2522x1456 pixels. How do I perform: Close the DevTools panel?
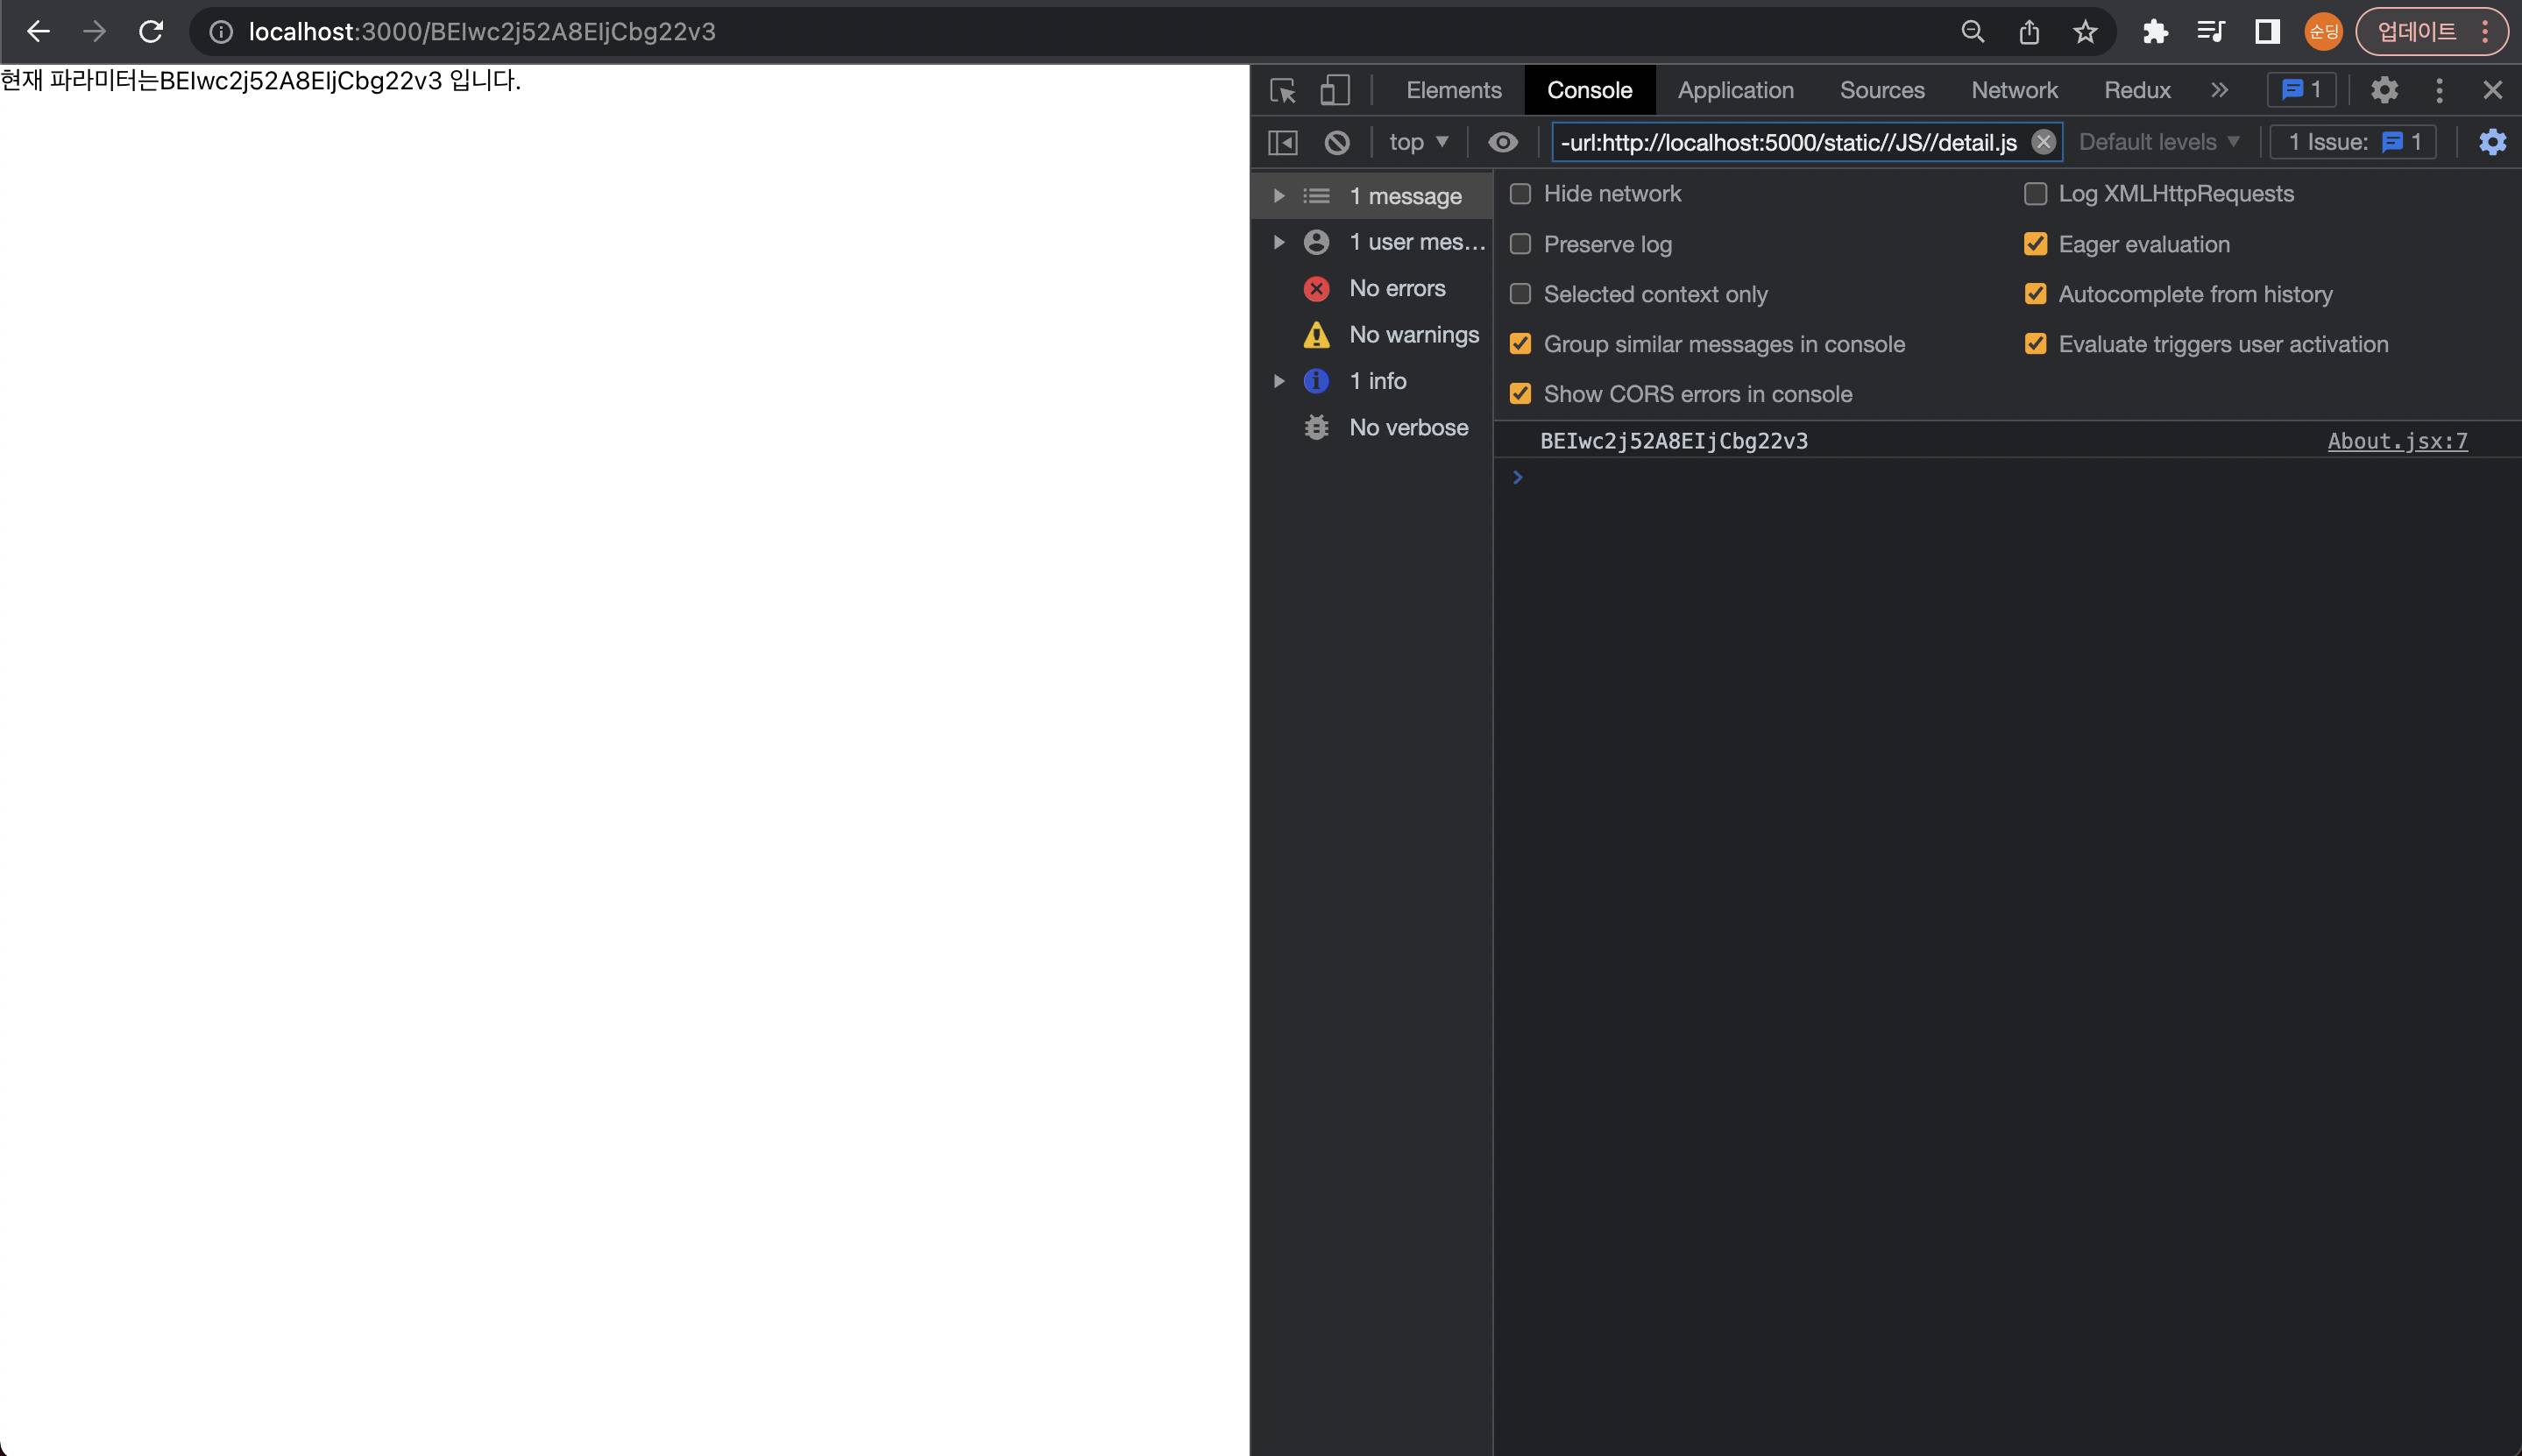(x=2492, y=90)
